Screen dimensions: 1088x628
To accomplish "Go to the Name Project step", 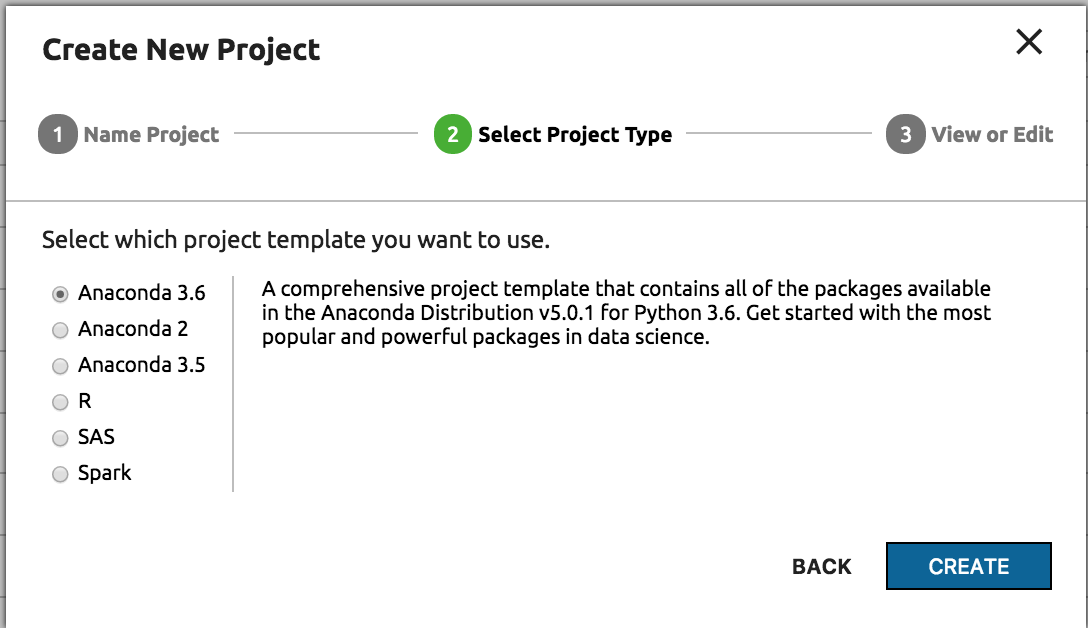I will 151,135.
